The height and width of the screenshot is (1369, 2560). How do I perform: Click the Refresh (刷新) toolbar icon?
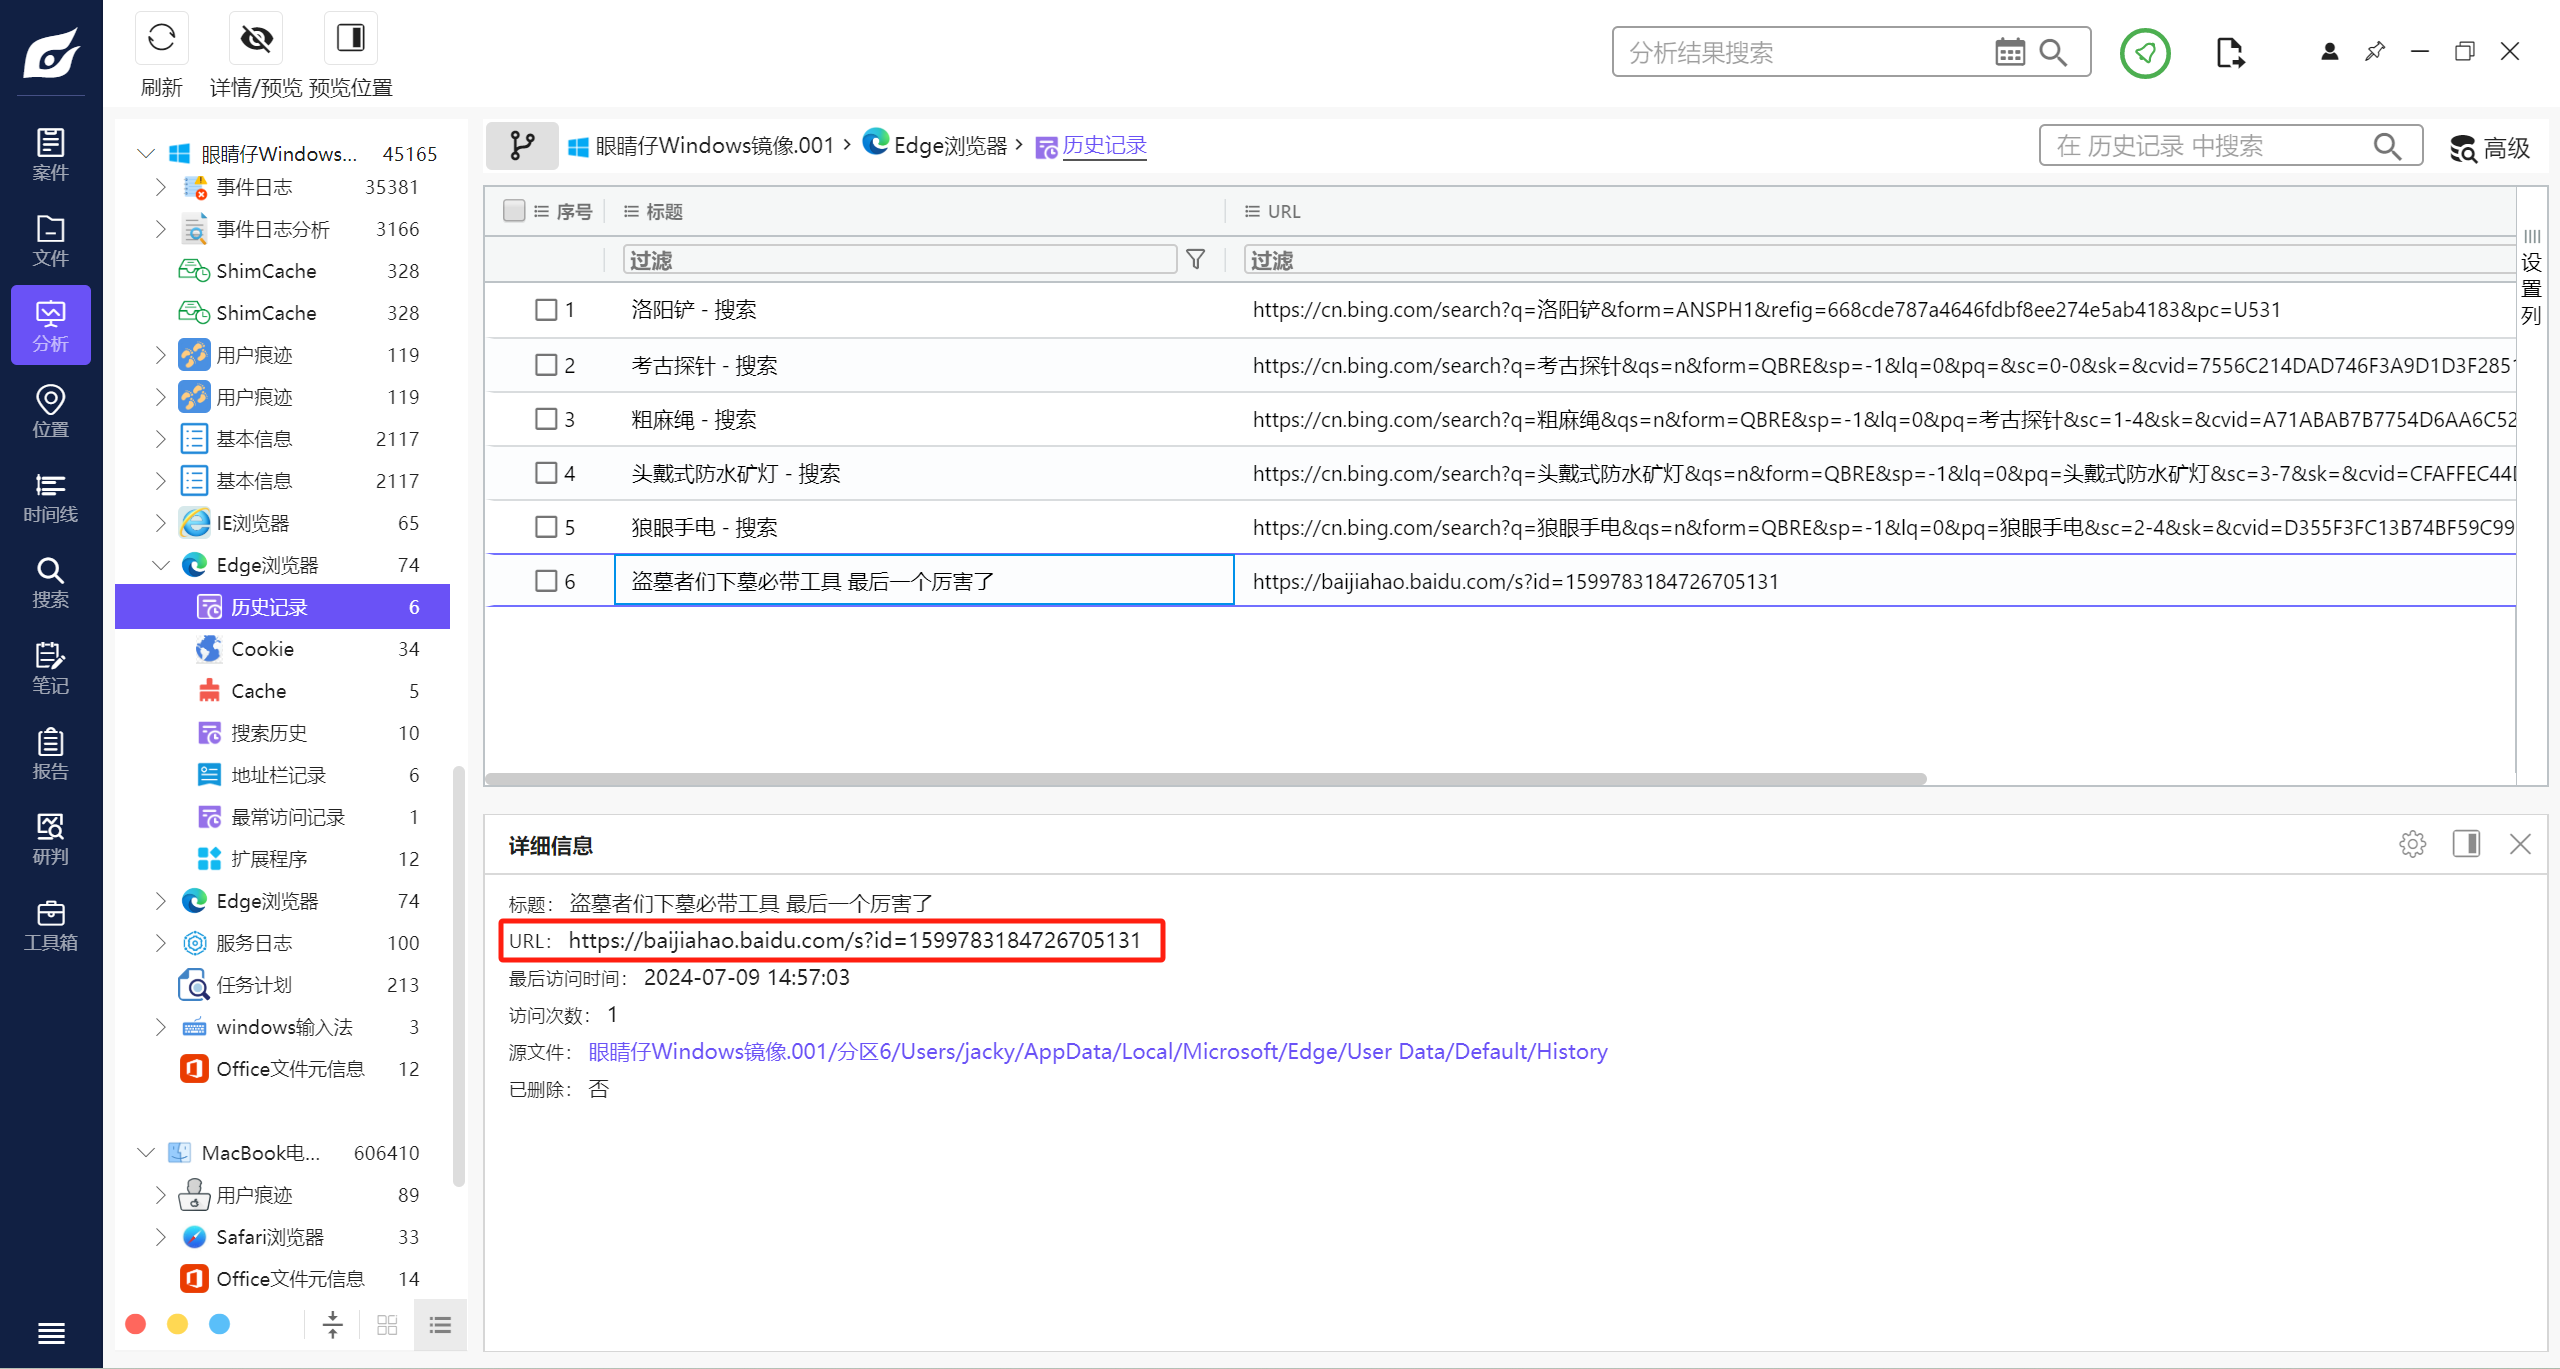[161, 39]
